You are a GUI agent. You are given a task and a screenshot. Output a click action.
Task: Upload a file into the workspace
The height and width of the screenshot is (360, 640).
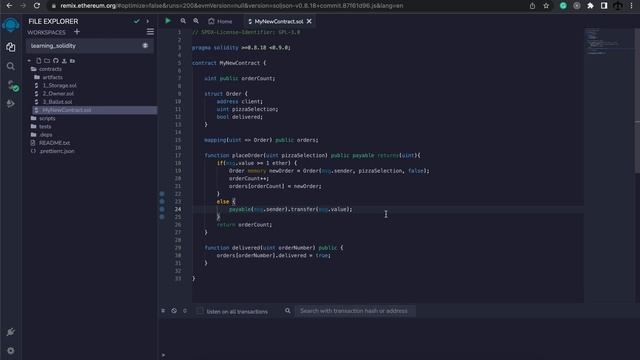point(64,61)
